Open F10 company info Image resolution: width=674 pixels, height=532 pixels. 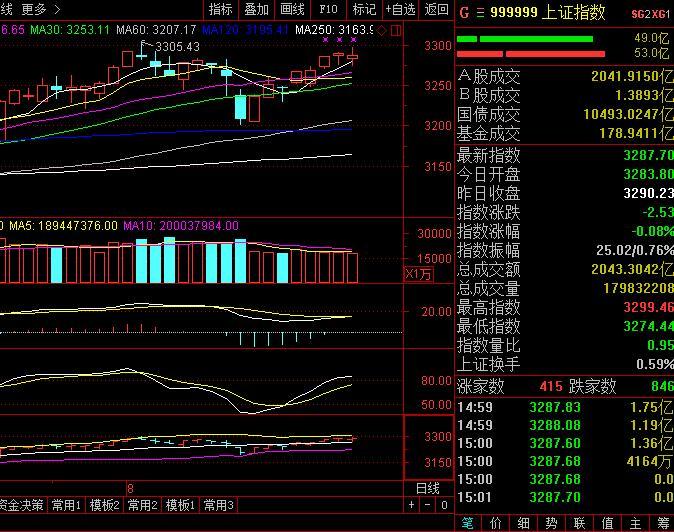[x=328, y=10]
